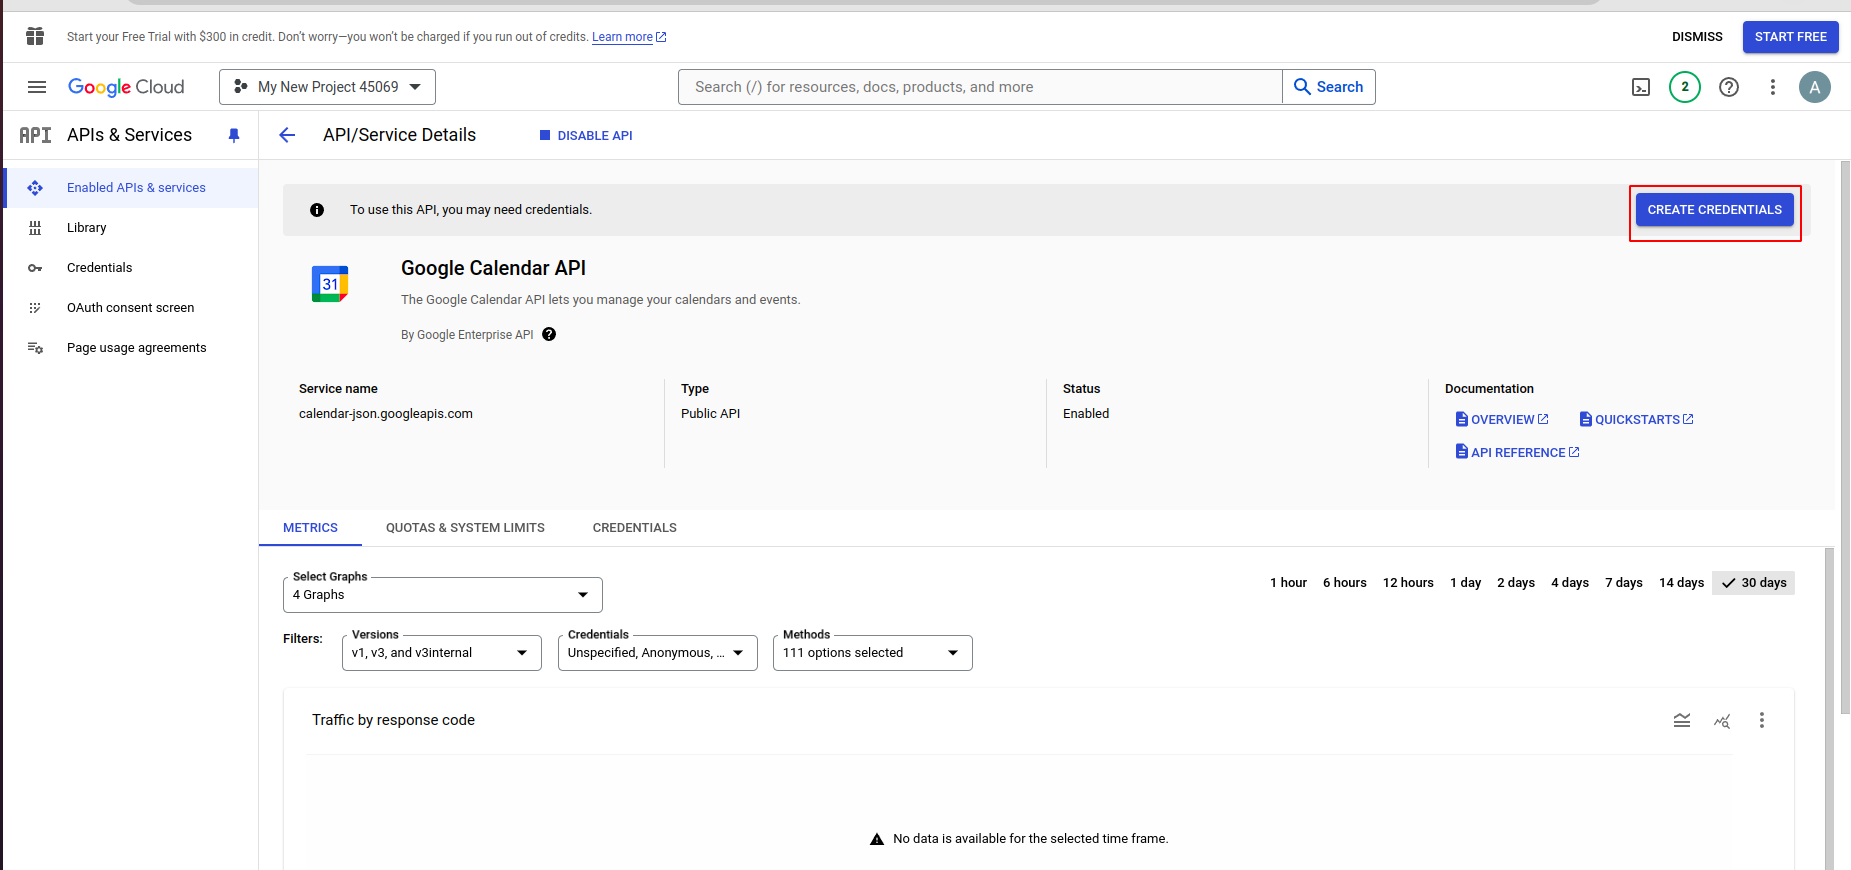Switch to the Credentials tab

pos(634,528)
